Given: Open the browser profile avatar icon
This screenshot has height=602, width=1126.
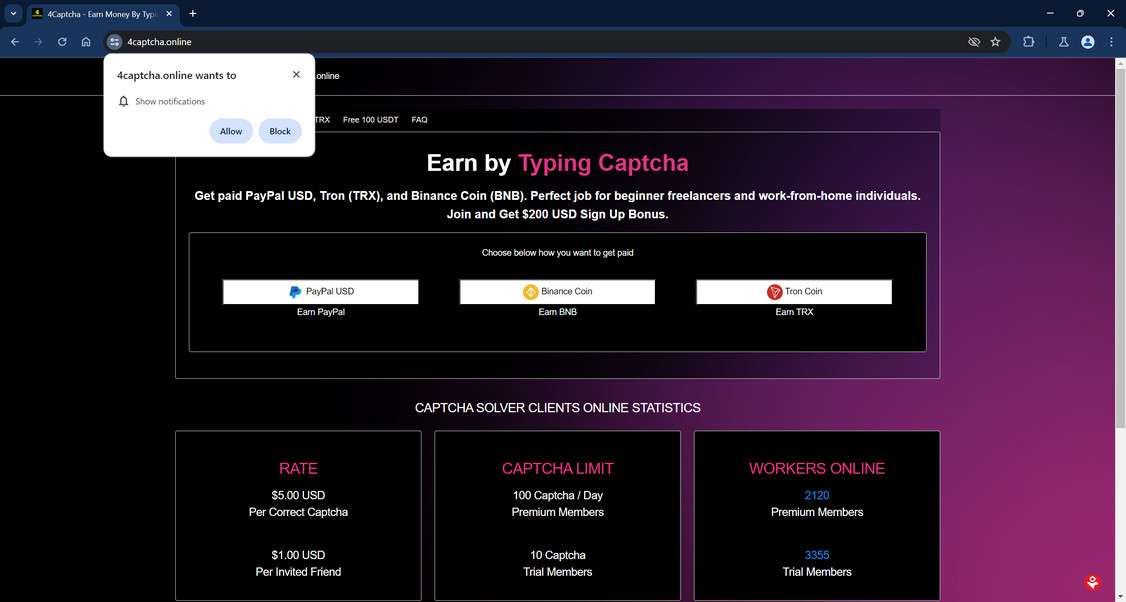Looking at the screenshot, I should pos(1087,42).
